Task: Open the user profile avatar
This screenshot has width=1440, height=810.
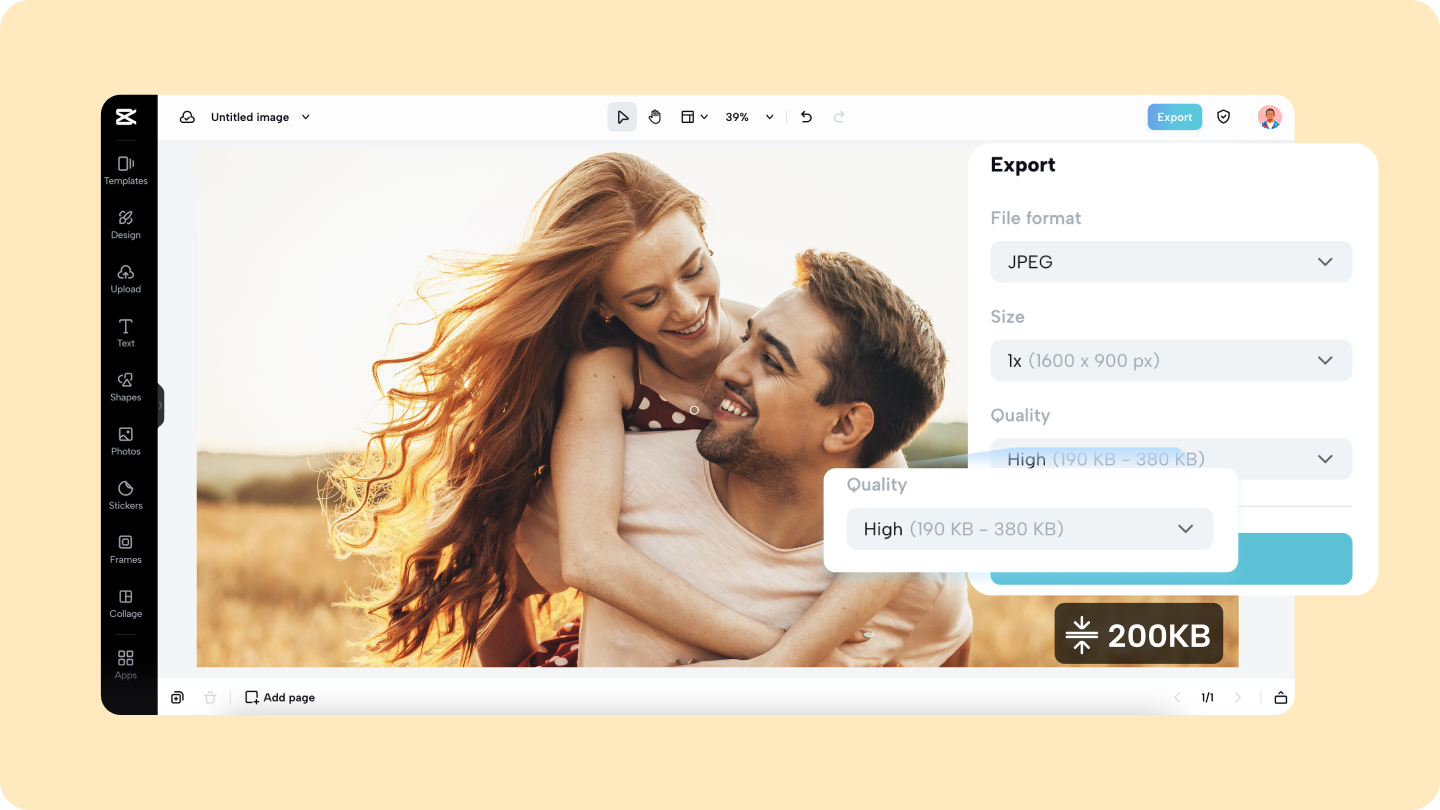Action: point(1270,117)
